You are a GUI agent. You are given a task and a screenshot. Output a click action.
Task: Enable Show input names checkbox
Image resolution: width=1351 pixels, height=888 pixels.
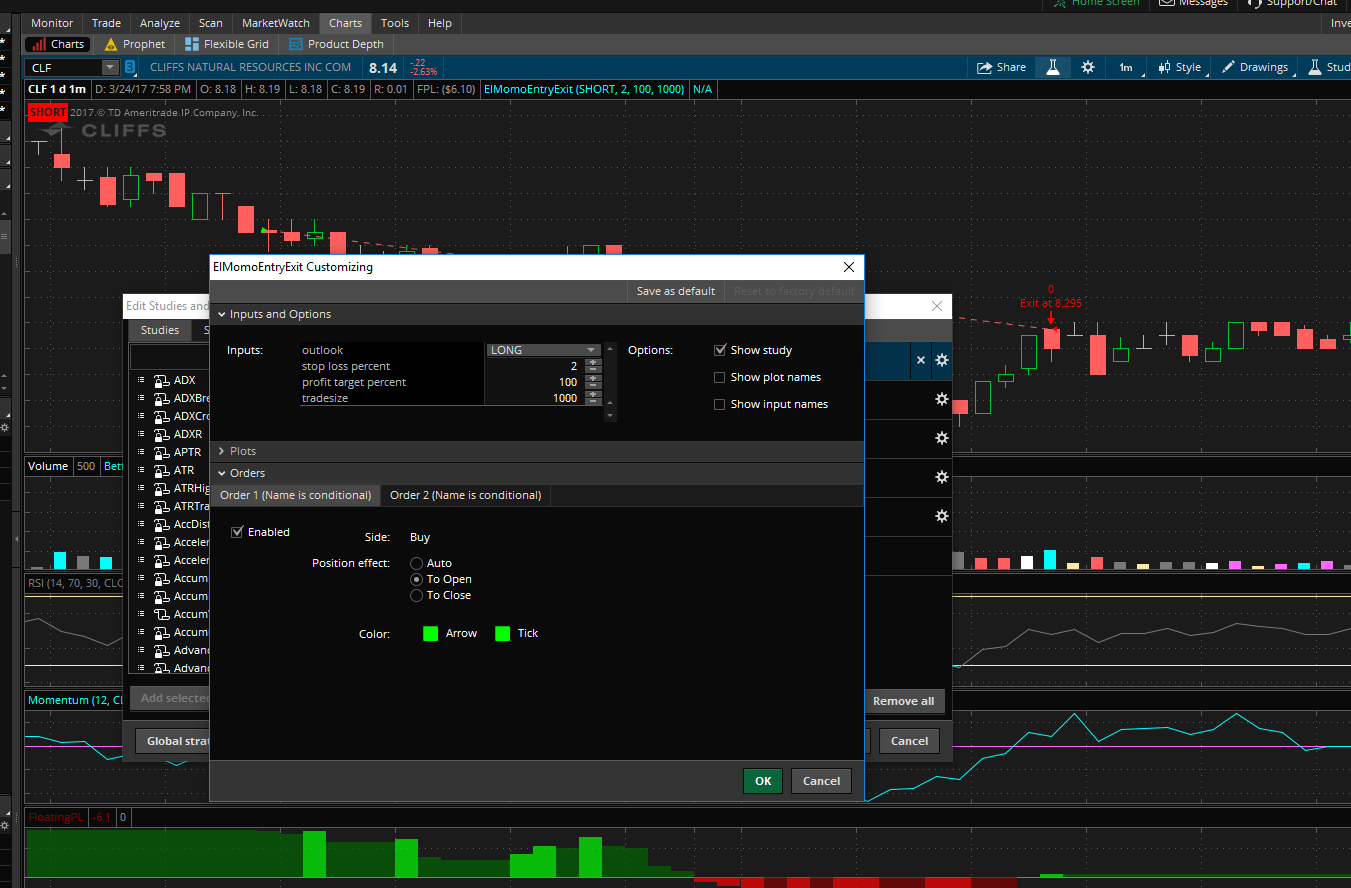point(720,404)
